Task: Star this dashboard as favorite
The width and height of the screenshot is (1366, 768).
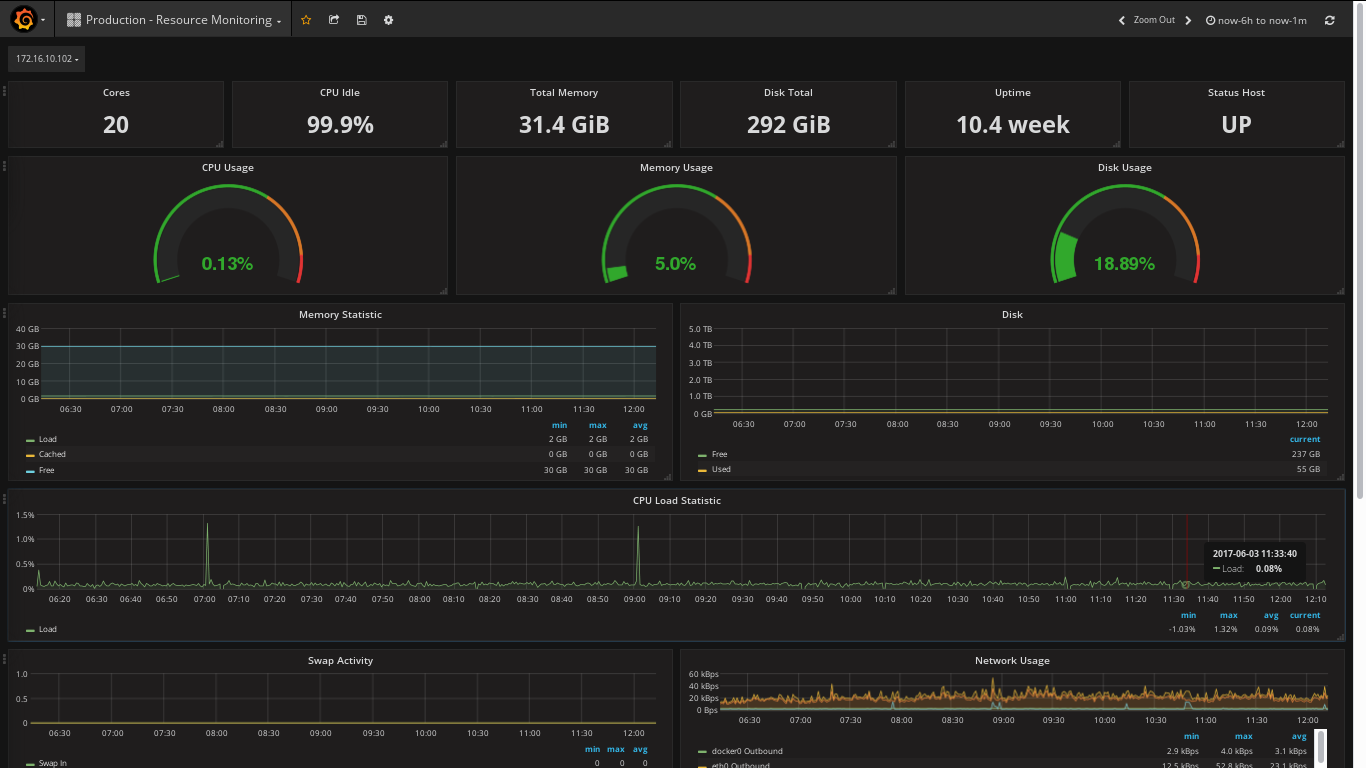Action: pyautogui.click(x=306, y=20)
